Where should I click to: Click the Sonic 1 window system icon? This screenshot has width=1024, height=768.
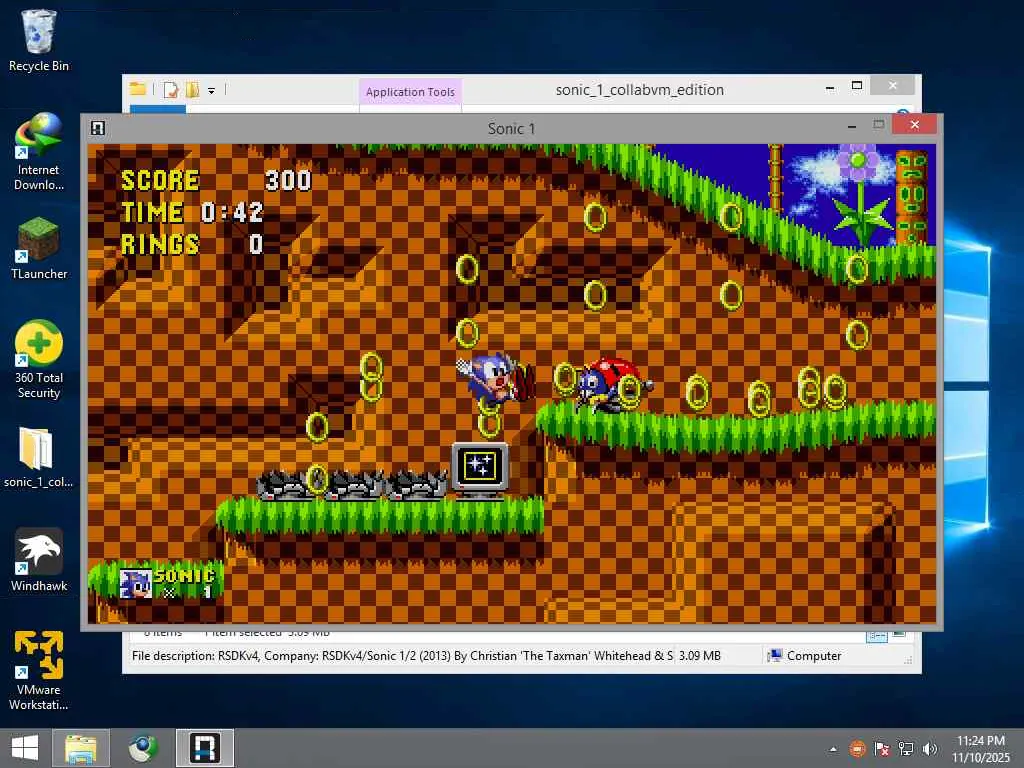coord(98,128)
